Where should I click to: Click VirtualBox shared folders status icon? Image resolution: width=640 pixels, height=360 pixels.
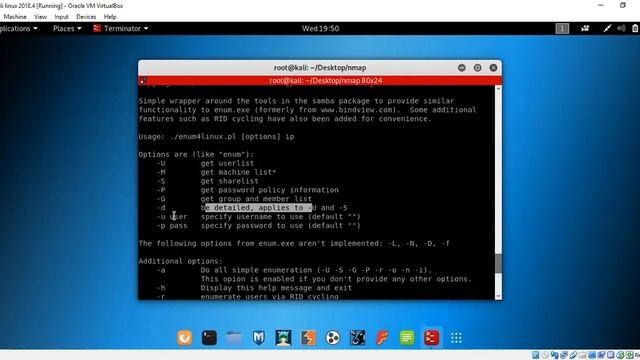tap(582, 355)
